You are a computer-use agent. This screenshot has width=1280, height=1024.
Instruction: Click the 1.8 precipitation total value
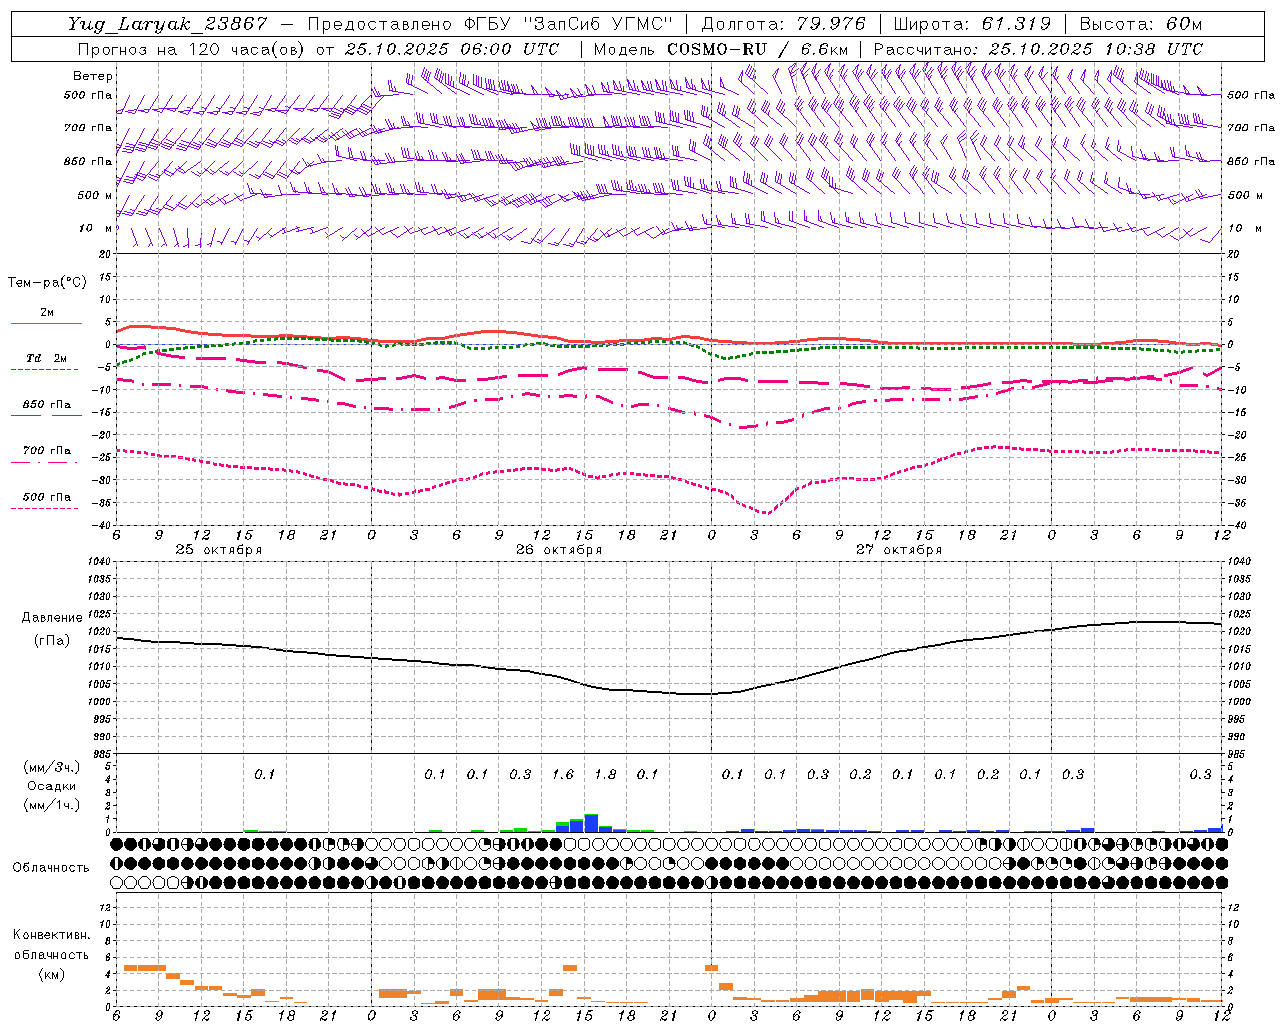605,774
